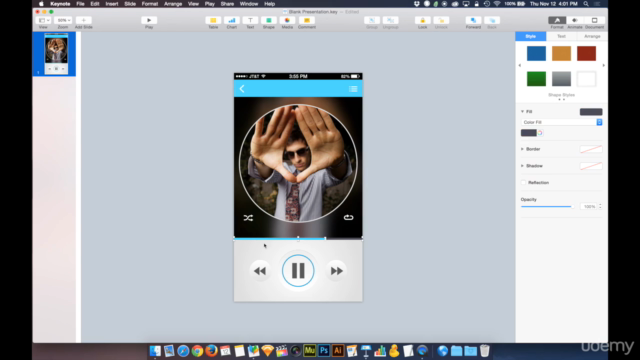Open the Animate inspector panel

pos(575,20)
